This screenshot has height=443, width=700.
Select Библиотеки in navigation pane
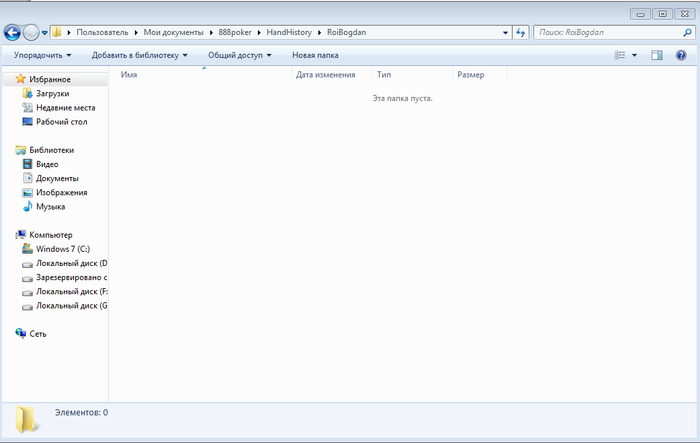click(52, 150)
